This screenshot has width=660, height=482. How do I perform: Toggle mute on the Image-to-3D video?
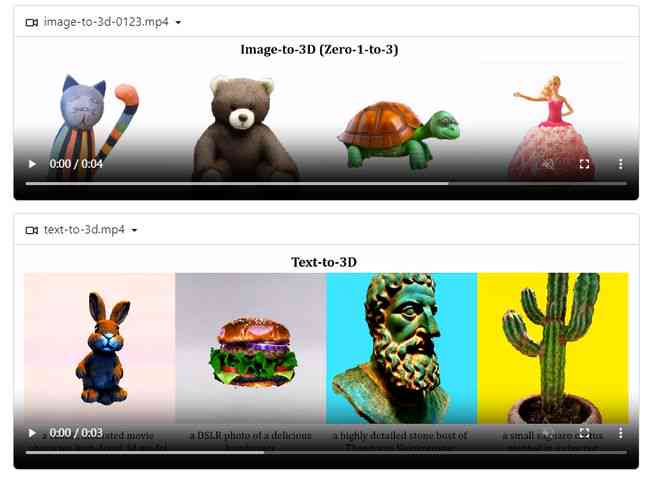point(548,164)
